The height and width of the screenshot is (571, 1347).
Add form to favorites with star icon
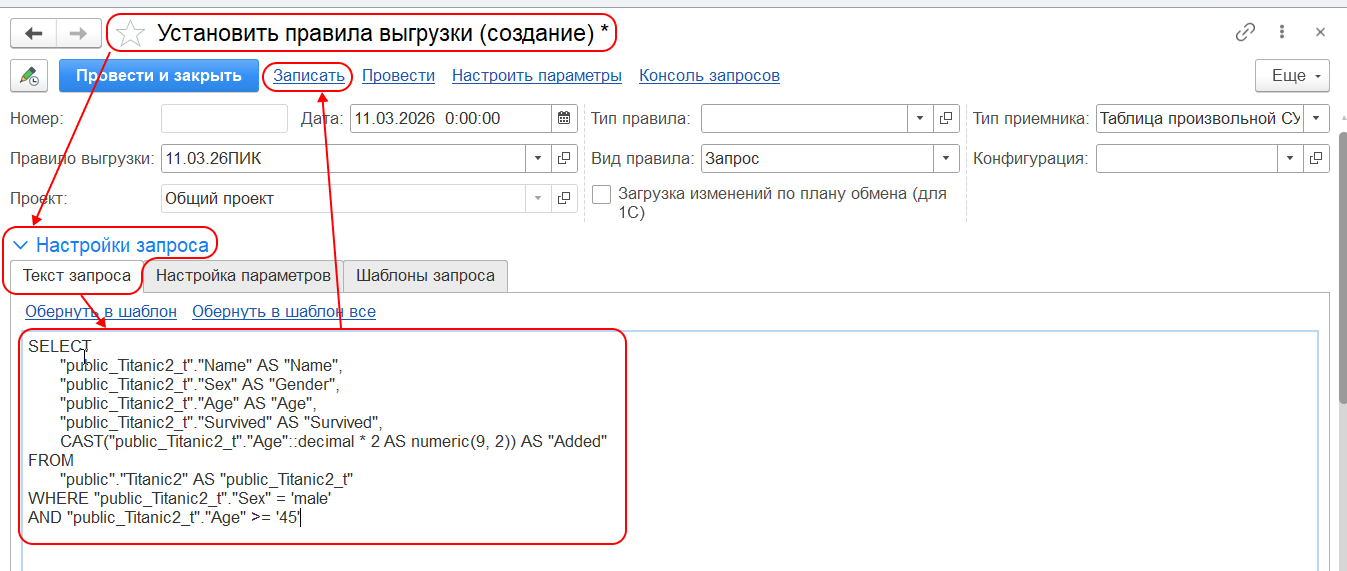130,34
